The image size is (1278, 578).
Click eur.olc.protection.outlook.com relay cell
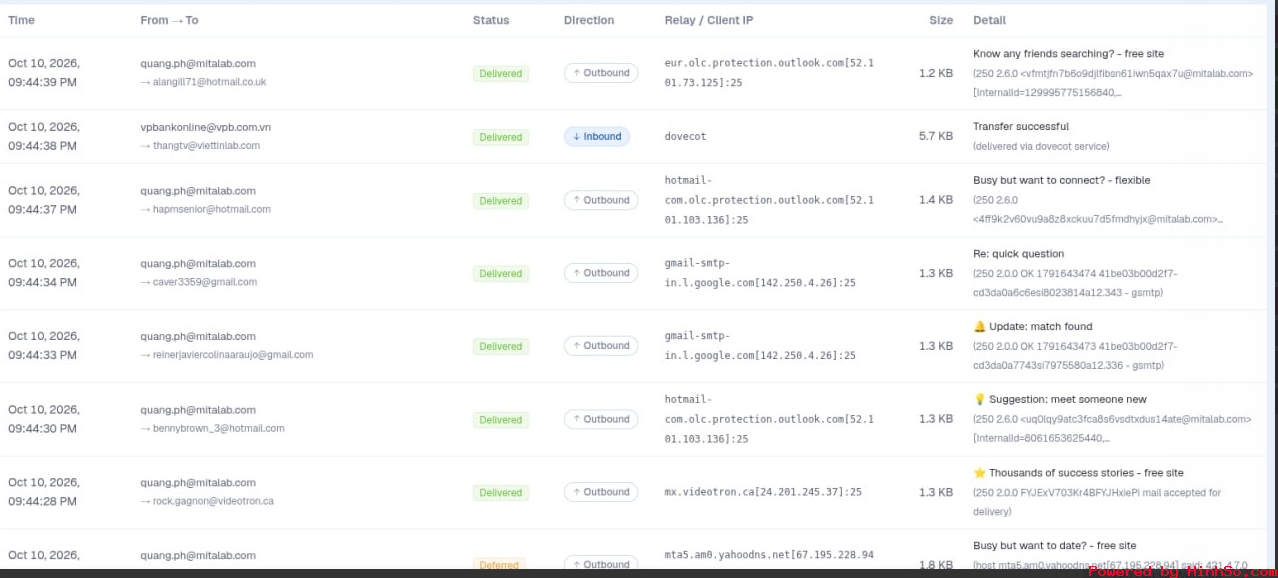(x=769, y=73)
